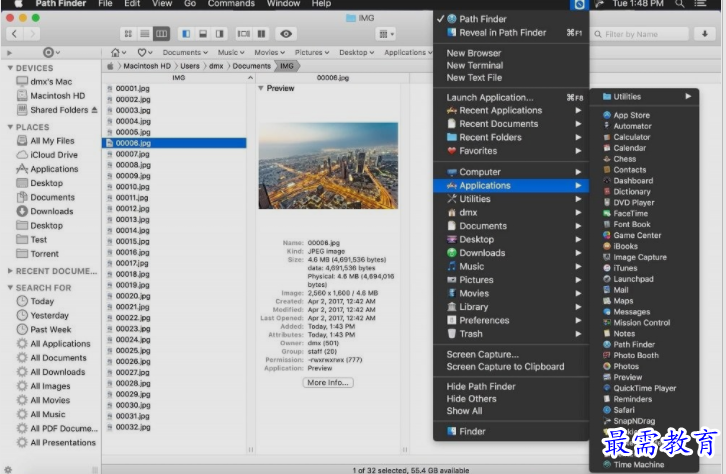This screenshot has width=726, height=474.
Task: Open Notification Center icon
Action: click(x=700, y=4)
